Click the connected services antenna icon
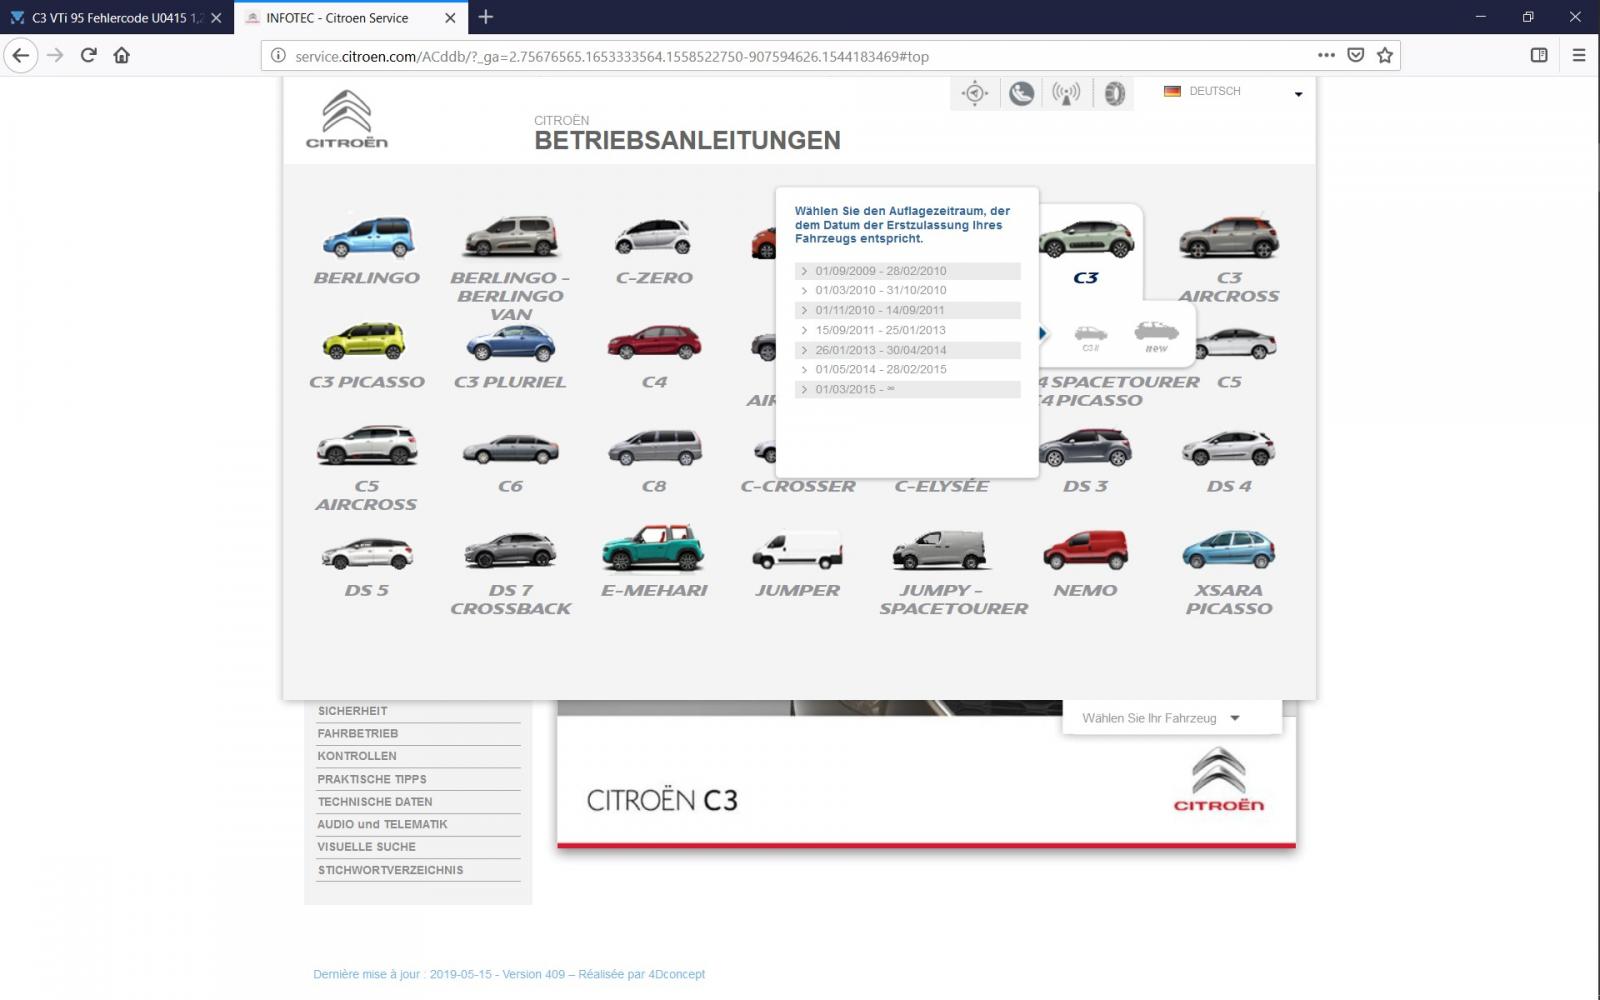The height and width of the screenshot is (1000, 1600). (x=1066, y=93)
